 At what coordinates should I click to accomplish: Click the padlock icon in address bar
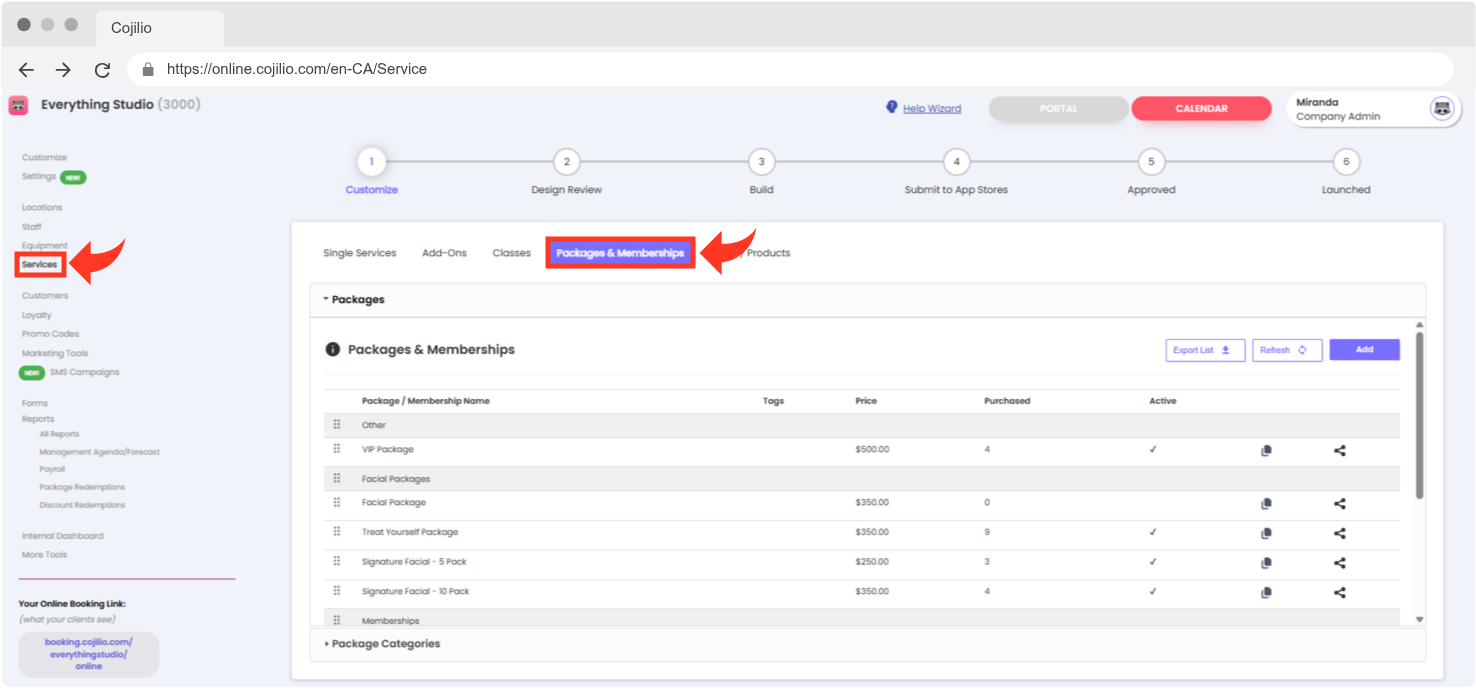148,70
